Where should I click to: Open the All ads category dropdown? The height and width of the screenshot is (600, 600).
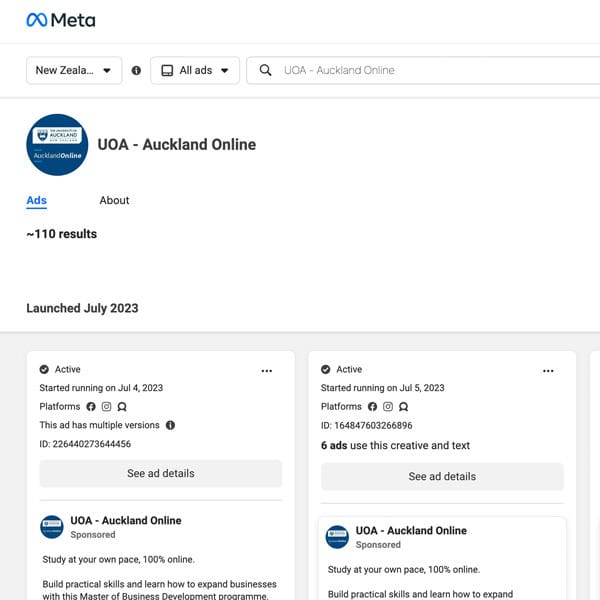[x=195, y=70]
